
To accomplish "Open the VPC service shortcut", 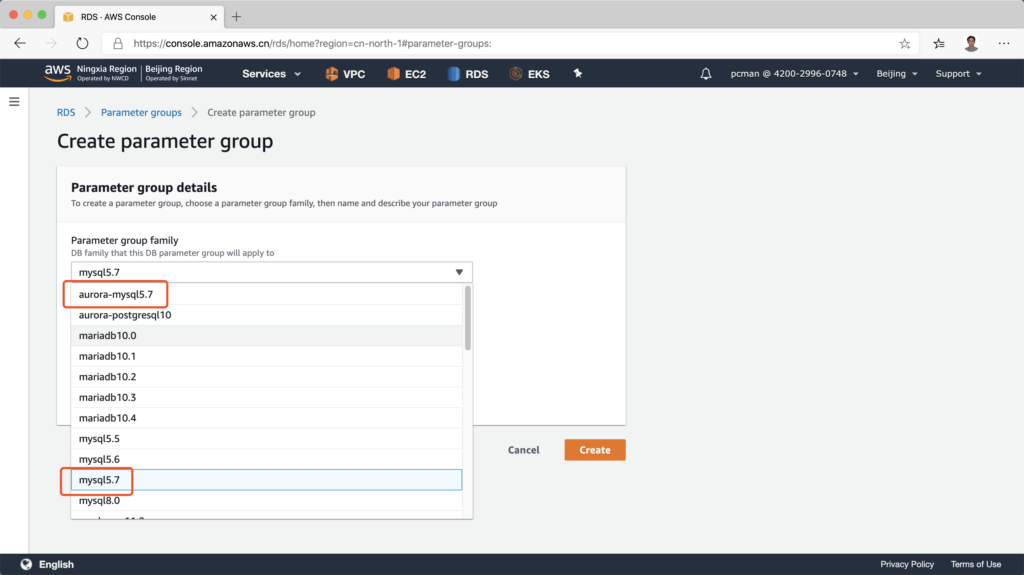I will pyautogui.click(x=345, y=74).
